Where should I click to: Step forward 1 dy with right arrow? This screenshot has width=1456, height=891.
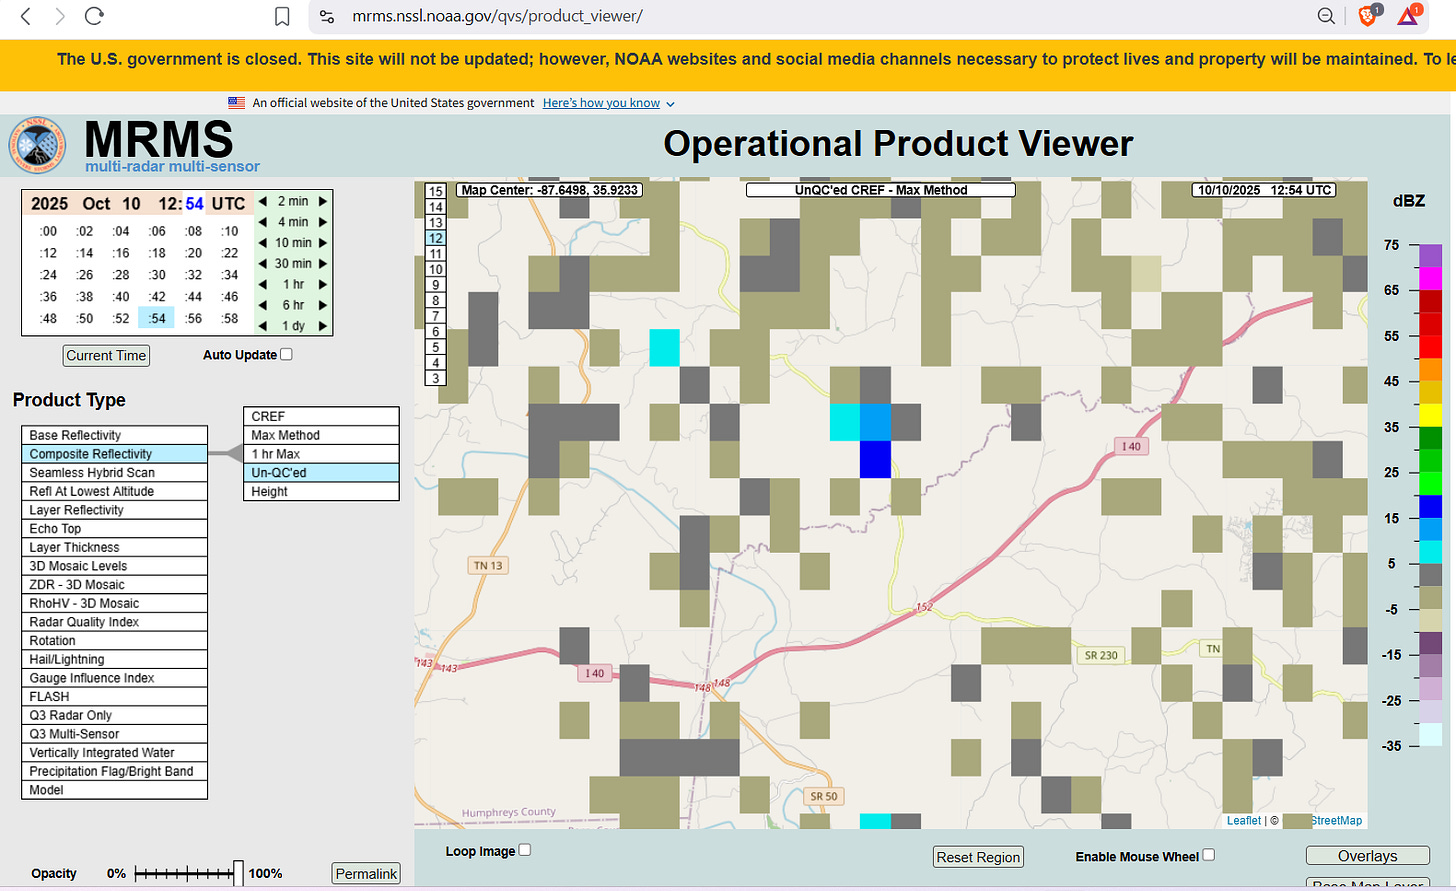[x=323, y=326]
